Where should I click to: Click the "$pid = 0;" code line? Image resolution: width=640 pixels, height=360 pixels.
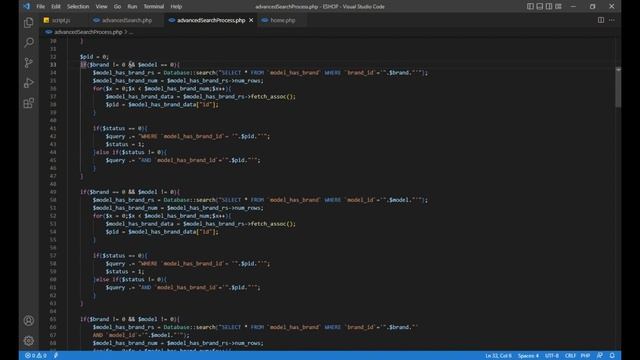[94, 57]
